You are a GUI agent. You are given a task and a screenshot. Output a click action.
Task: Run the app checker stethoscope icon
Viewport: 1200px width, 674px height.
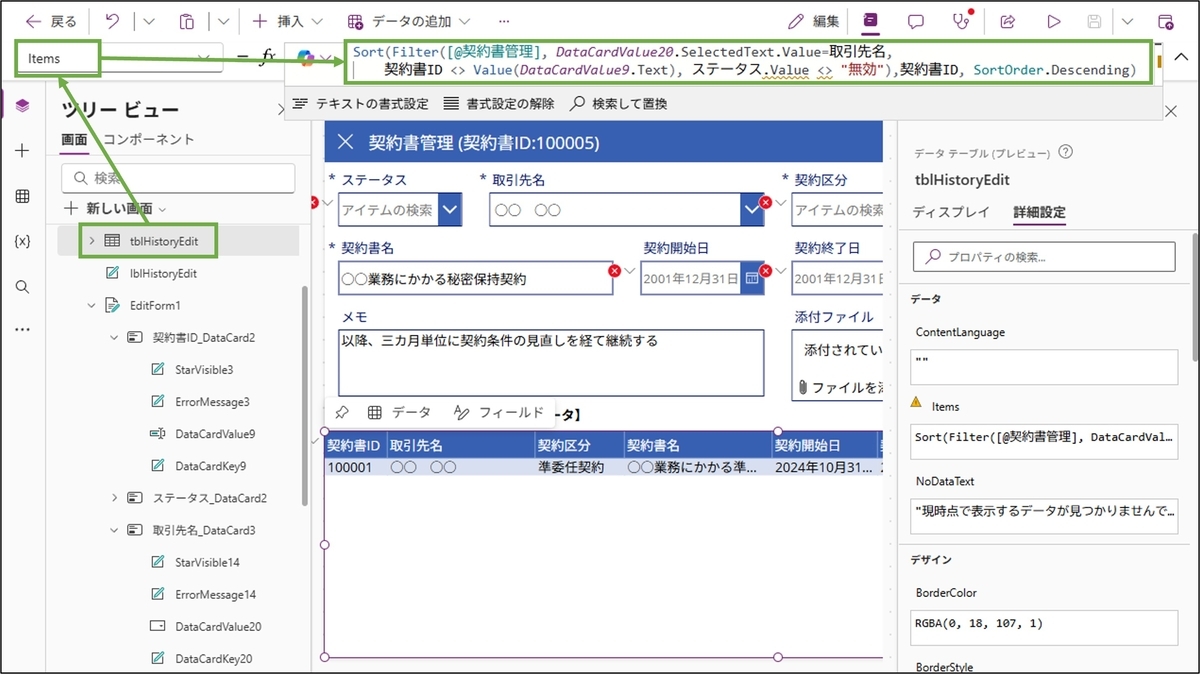coord(962,21)
